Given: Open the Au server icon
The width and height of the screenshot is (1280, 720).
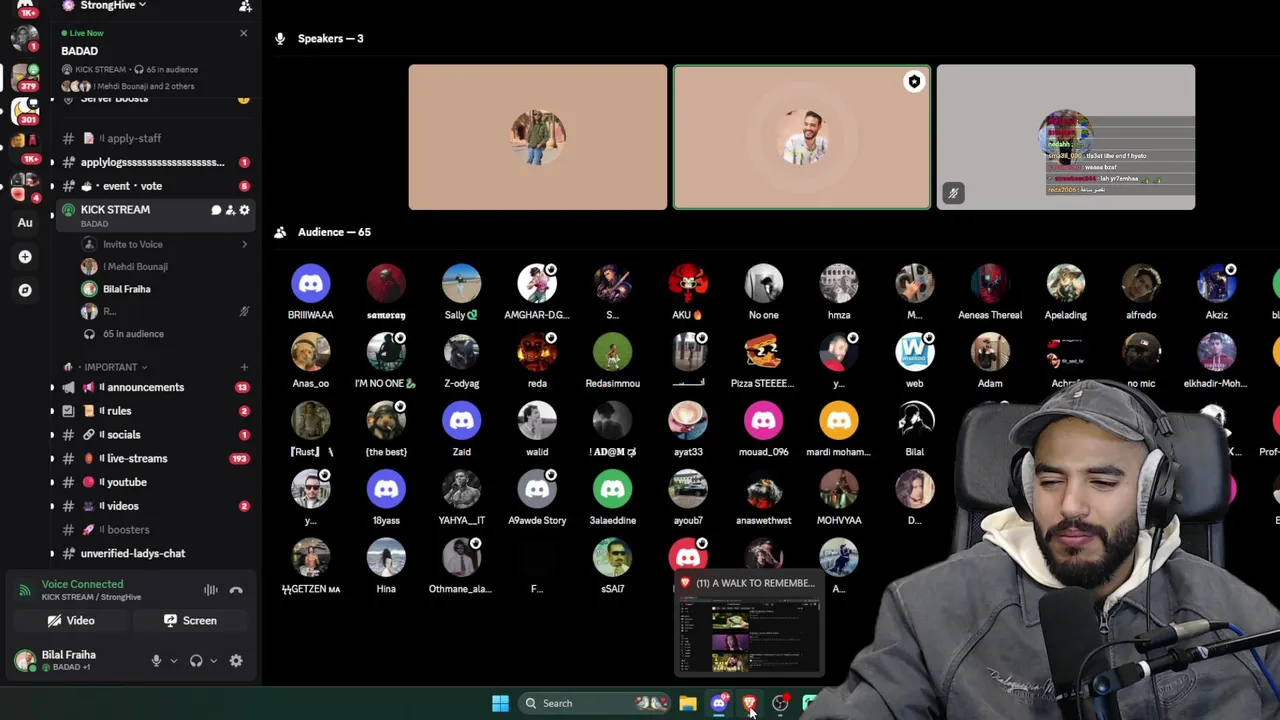Looking at the screenshot, I should [25, 222].
